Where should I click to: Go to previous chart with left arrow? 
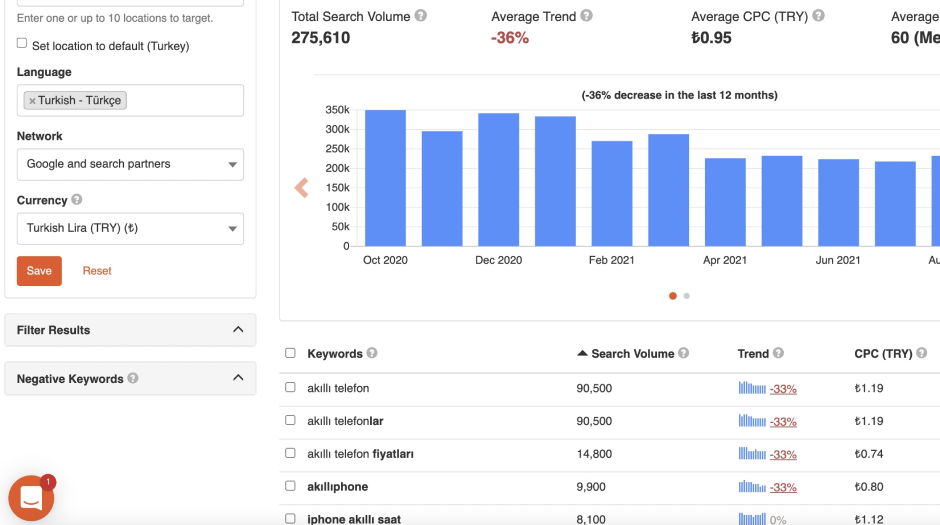pos(301,188)
